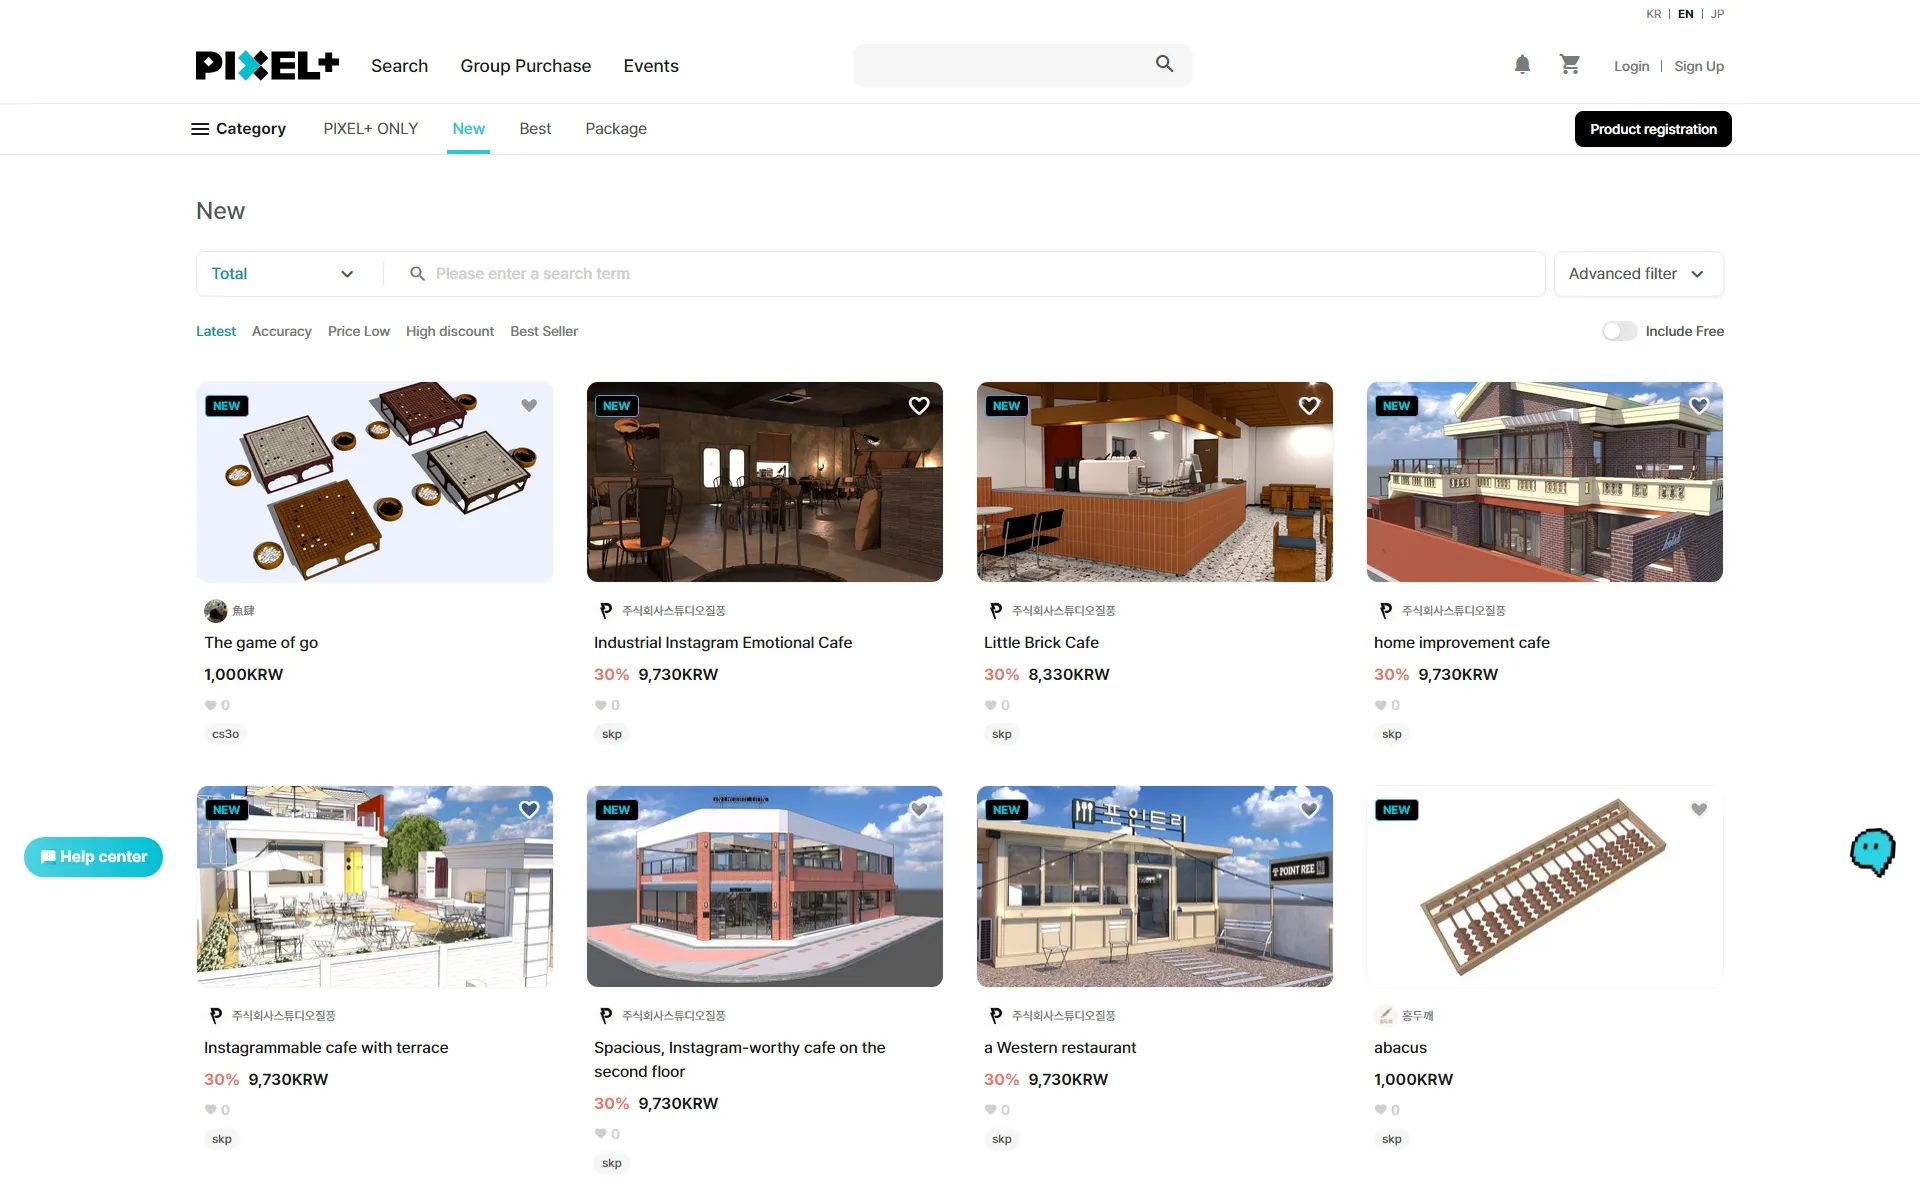Open the Help center button
1920x1184 pixels.
94,857
